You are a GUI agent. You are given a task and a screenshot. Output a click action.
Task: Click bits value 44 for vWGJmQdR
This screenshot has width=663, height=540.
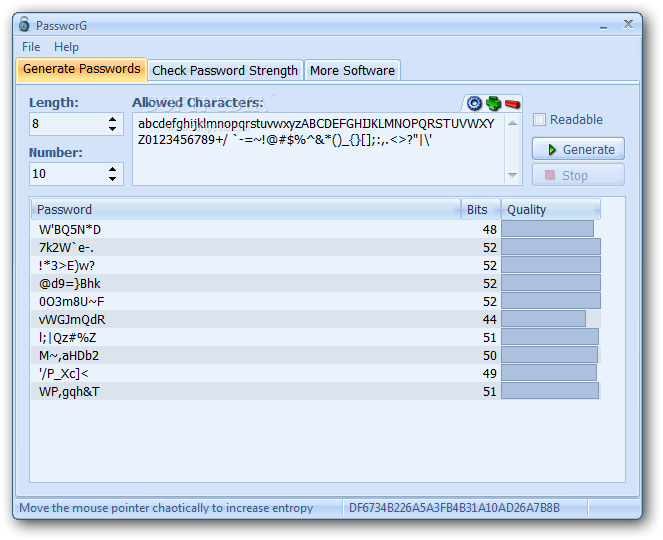tap(490, 319)
